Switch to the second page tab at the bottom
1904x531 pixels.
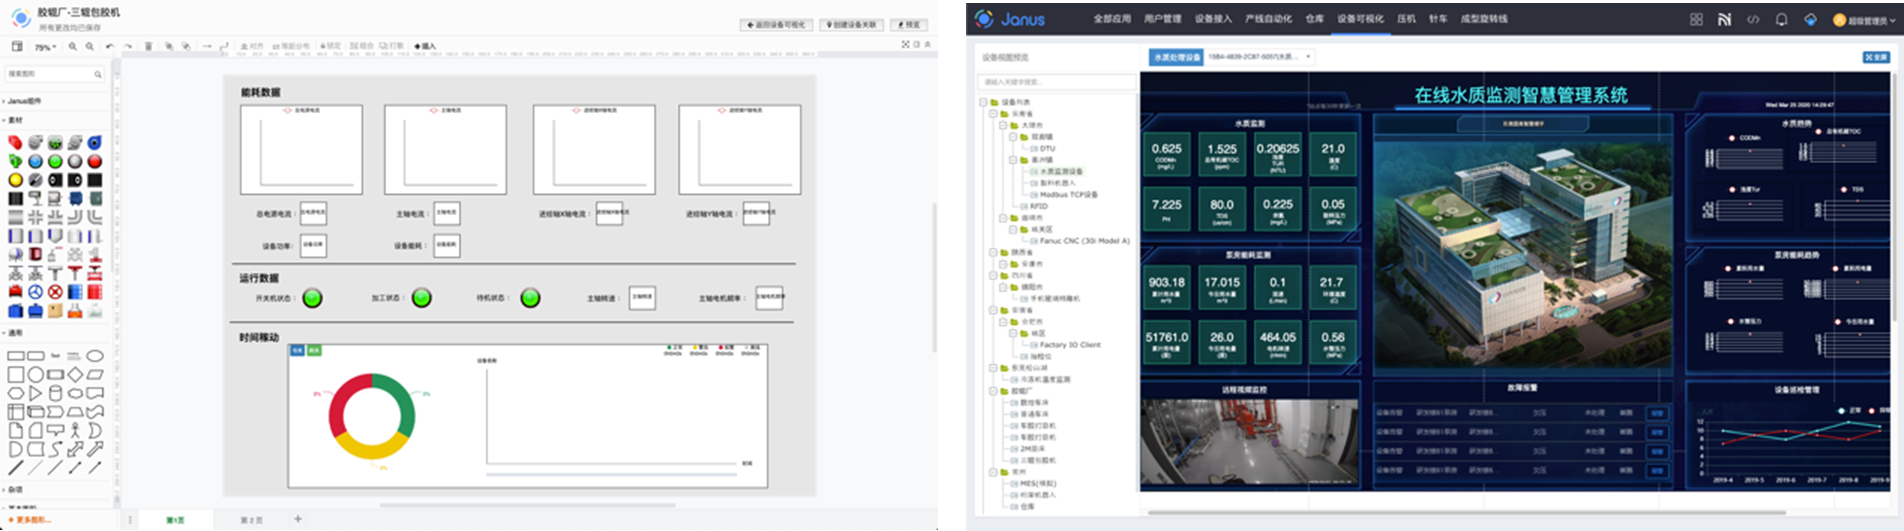pyautogui.click(x=251, y=520)
